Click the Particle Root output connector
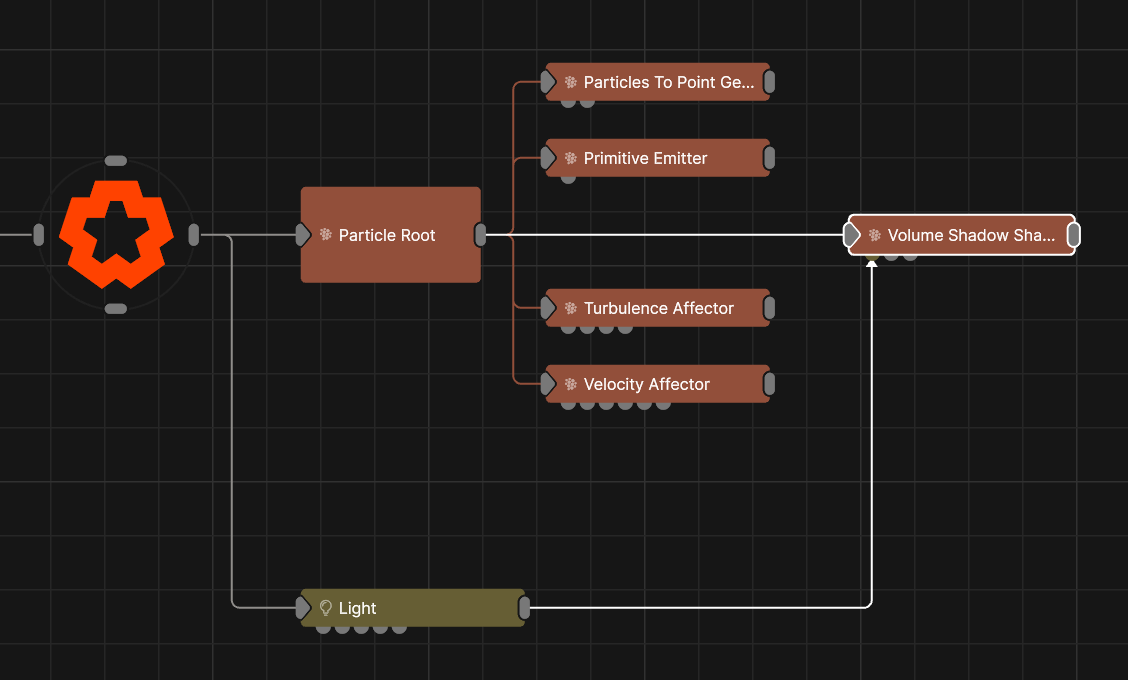1128x680 pixels. (x=480, y=235)
